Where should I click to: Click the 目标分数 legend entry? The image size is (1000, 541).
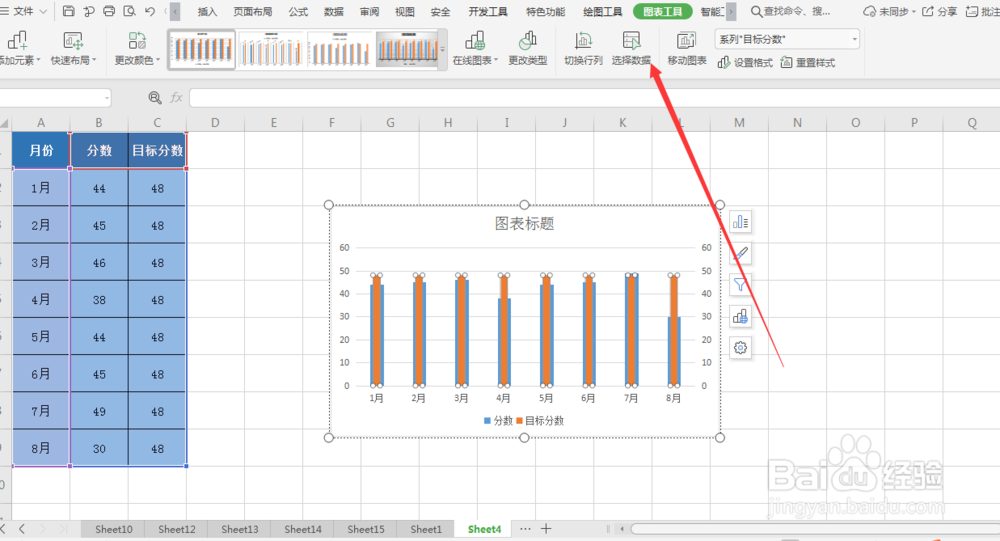pos(540,420)
